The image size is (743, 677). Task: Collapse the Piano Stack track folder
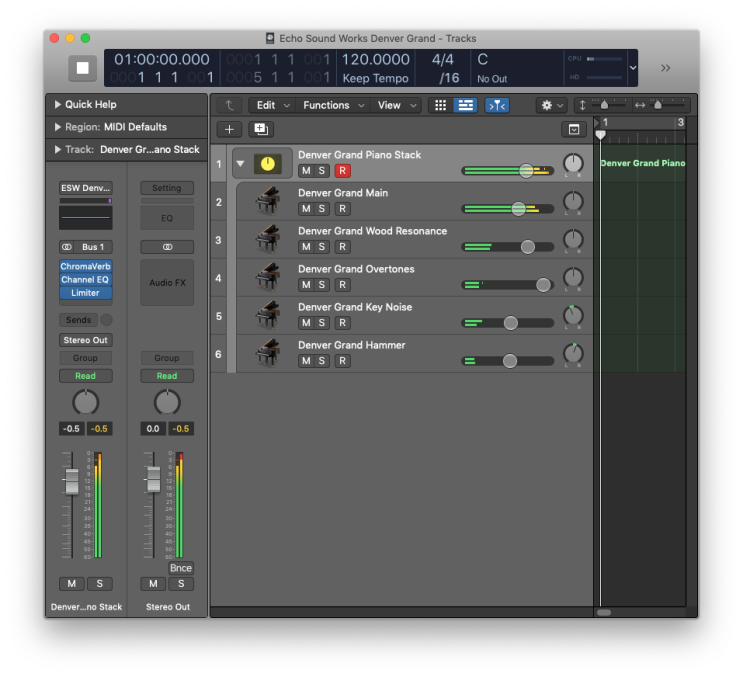tap(240, 164)
